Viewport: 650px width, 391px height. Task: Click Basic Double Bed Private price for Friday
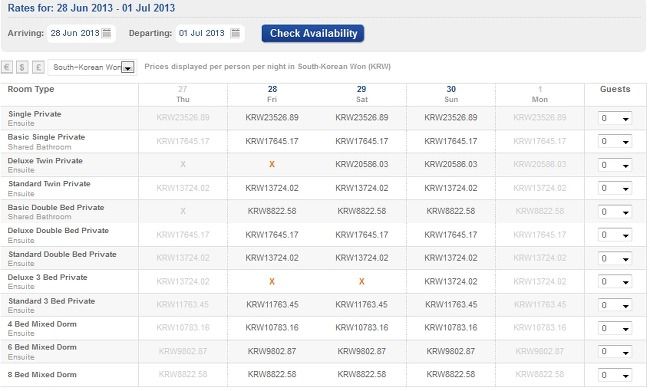pyautogui.click(x=272, y=211)
